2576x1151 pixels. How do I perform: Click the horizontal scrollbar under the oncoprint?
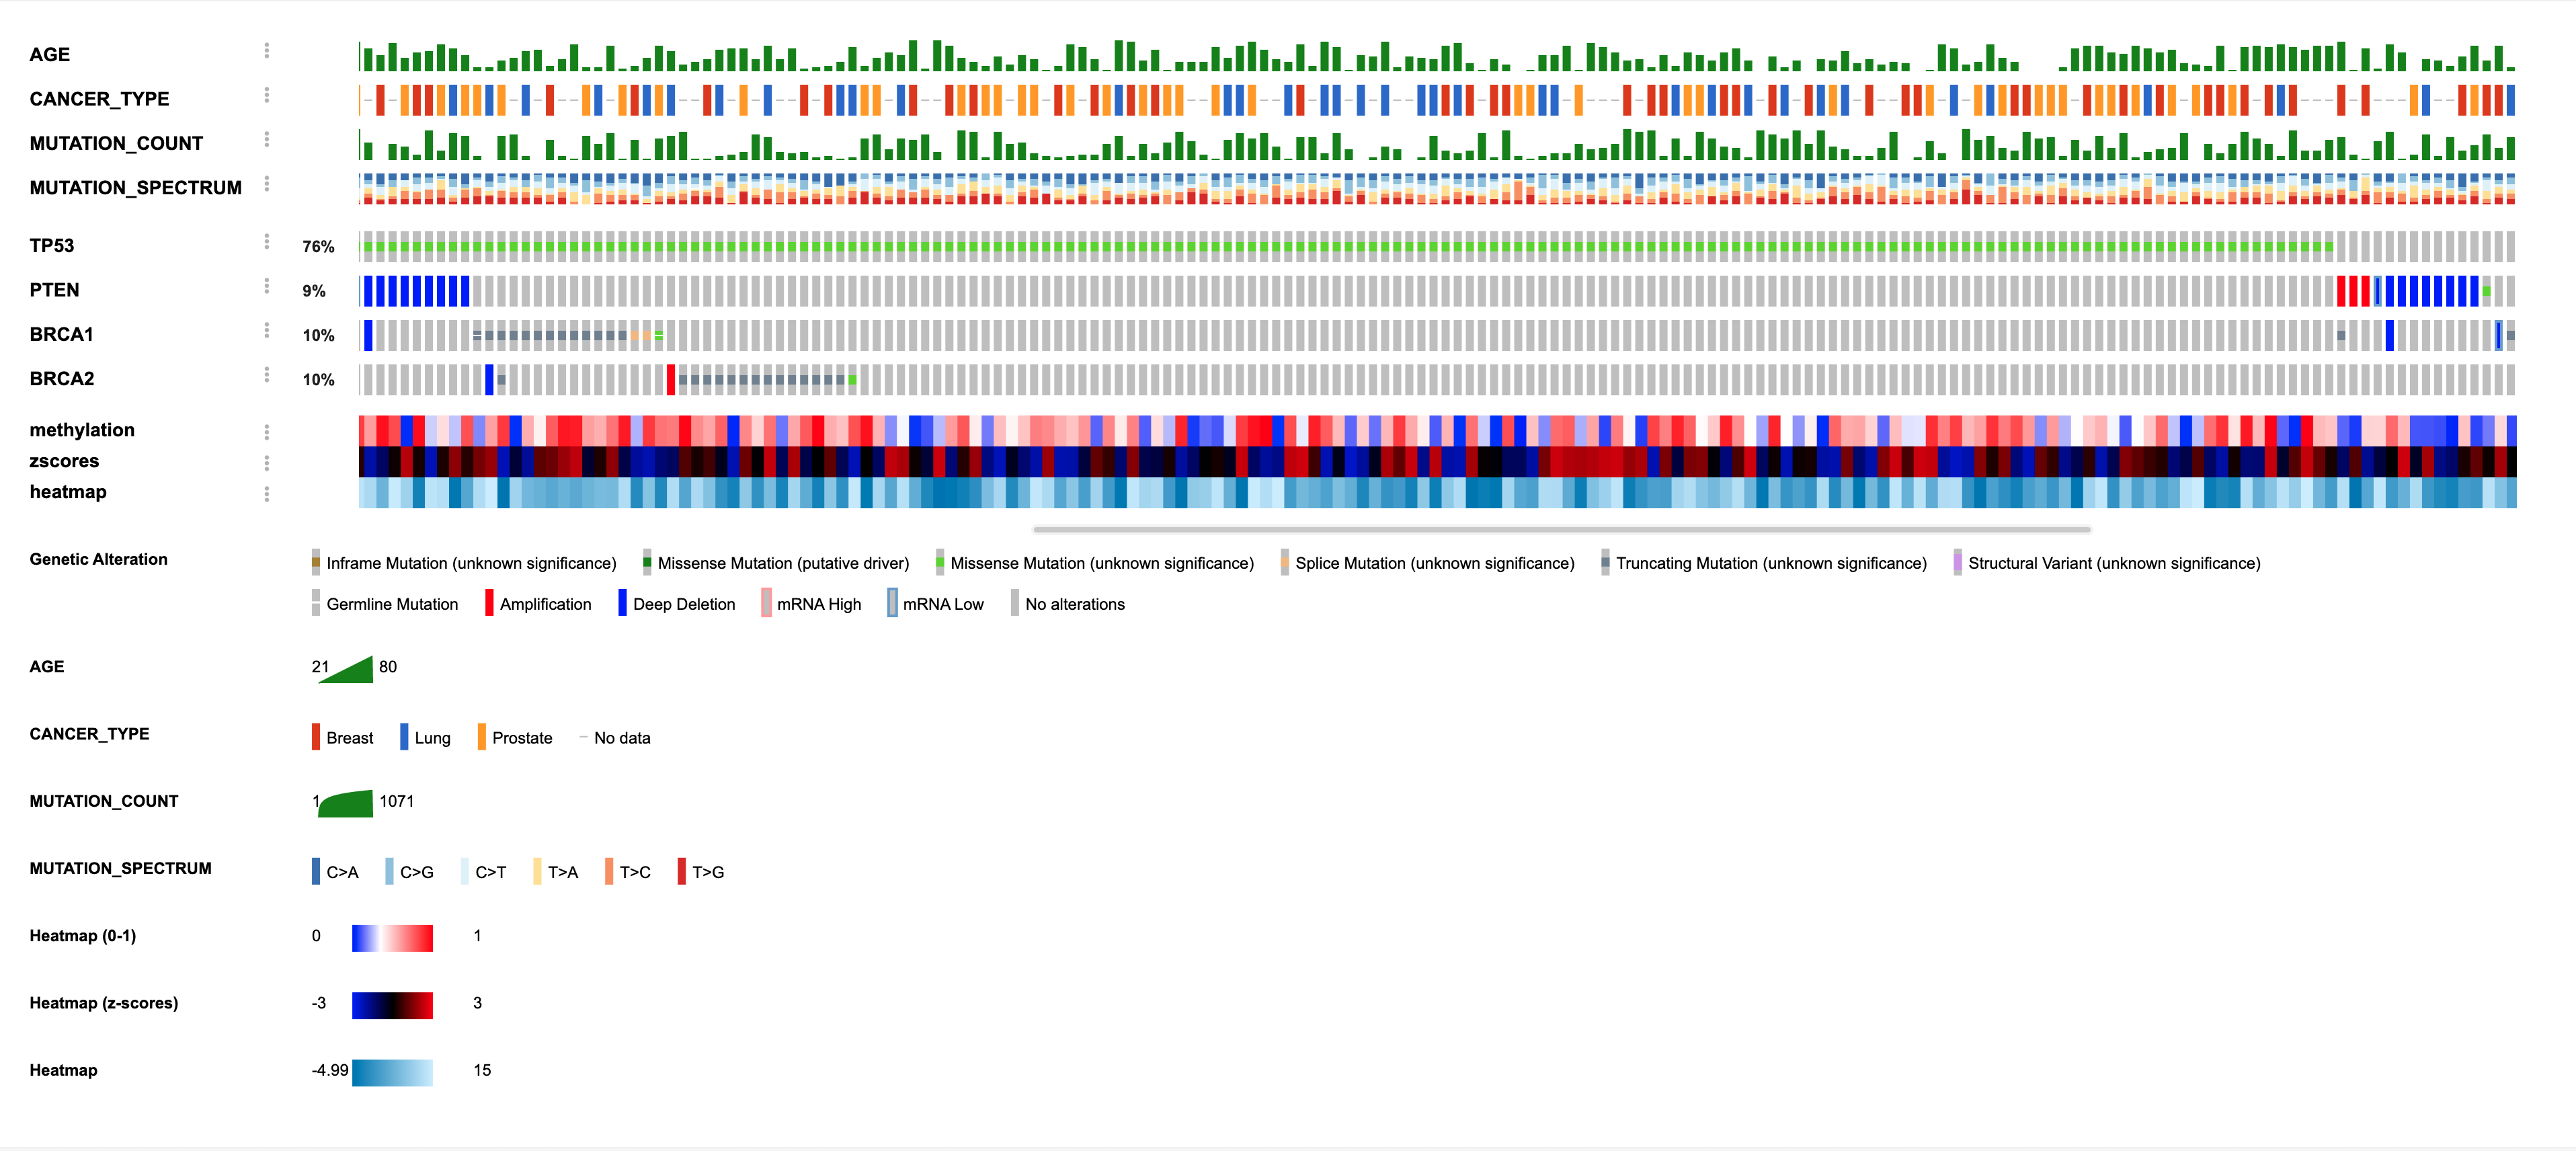(1561, 529)
